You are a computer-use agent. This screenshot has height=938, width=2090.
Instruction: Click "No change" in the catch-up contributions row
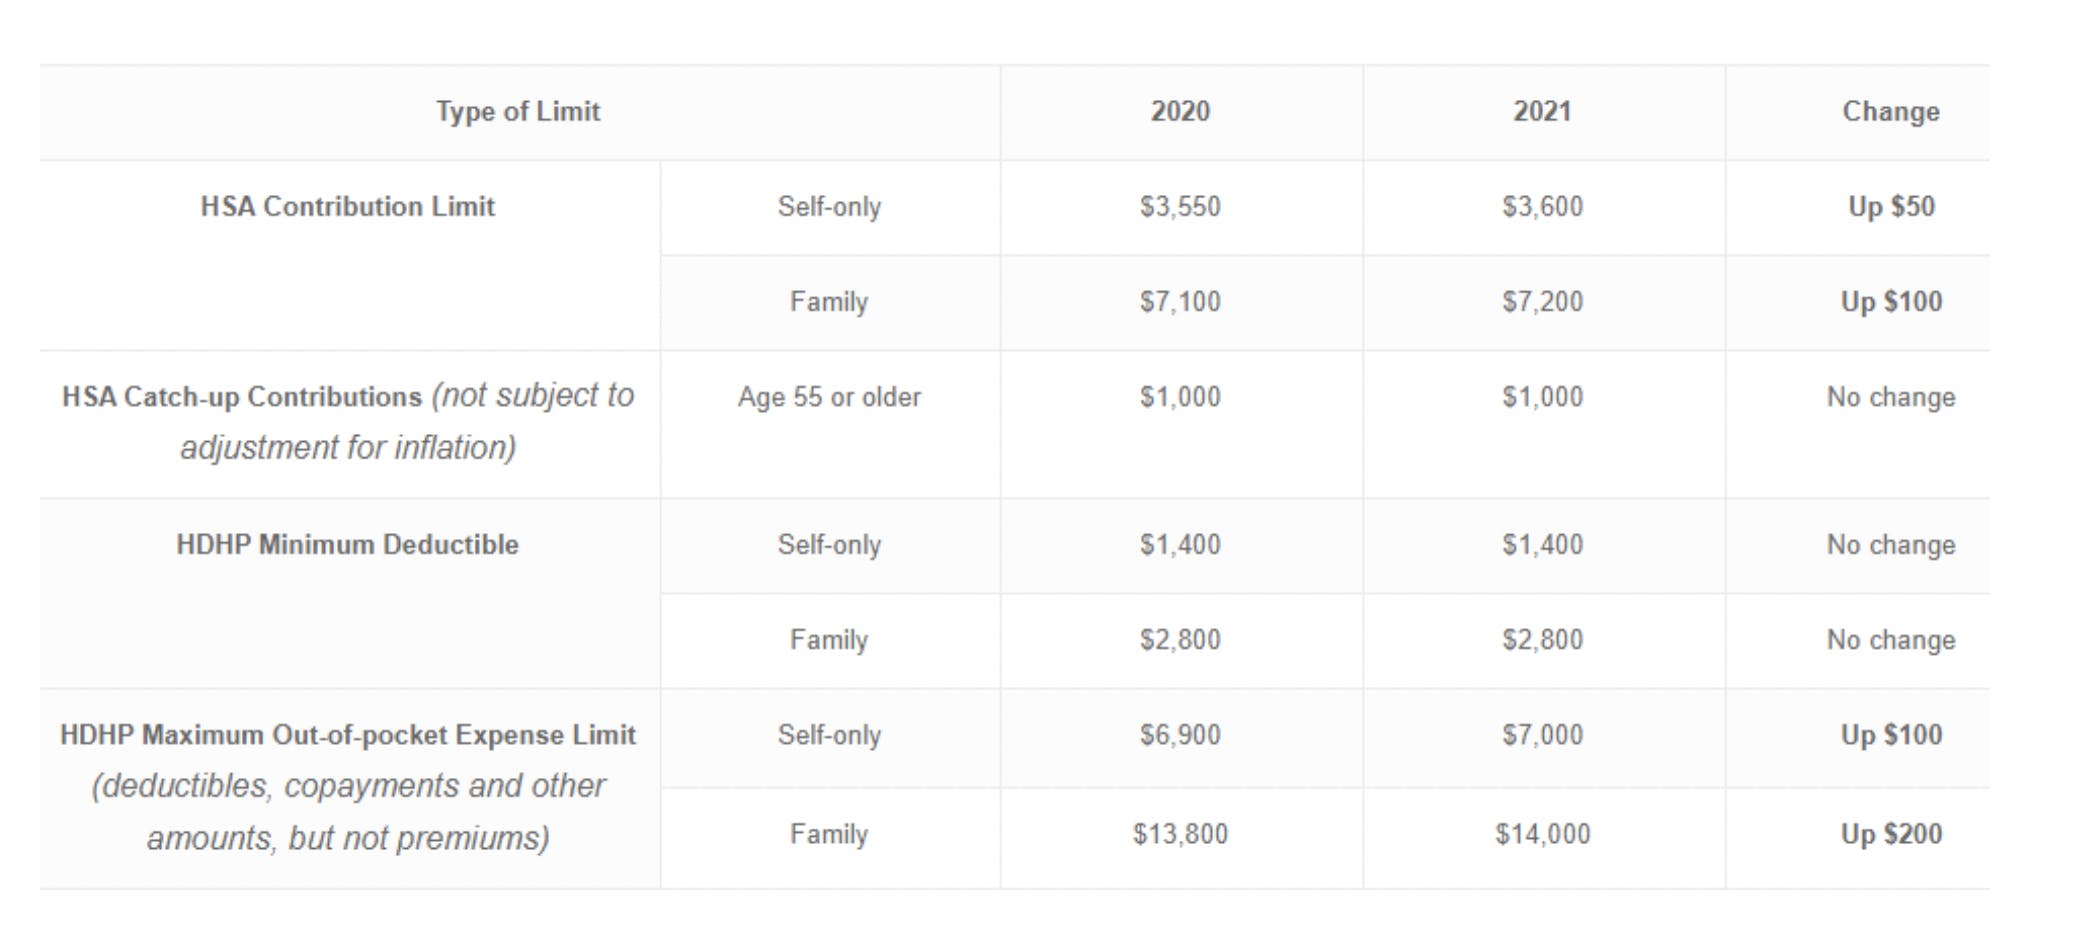1890,397
